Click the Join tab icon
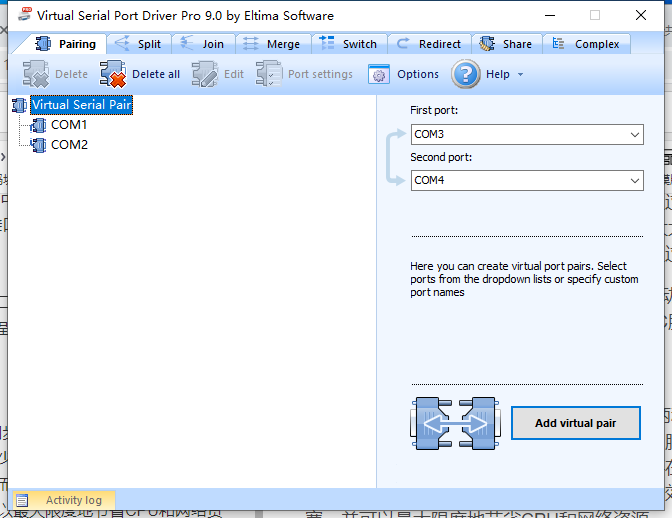Viewport: 672px width, 518px height. [x=186, y=43]
